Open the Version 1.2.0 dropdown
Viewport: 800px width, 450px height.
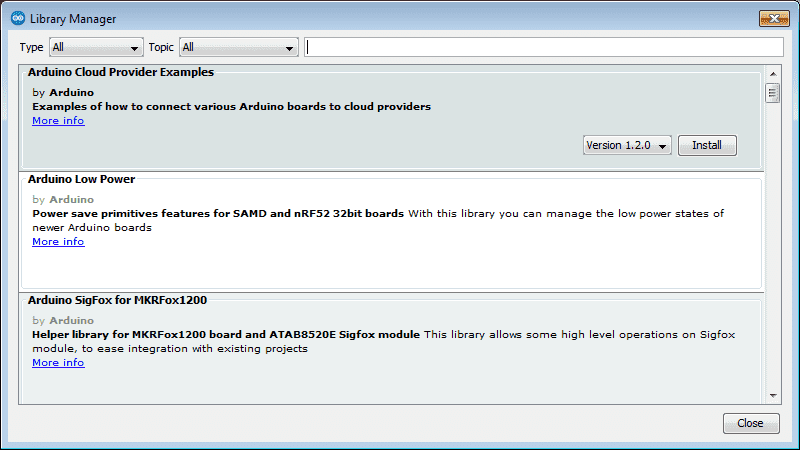627,145
